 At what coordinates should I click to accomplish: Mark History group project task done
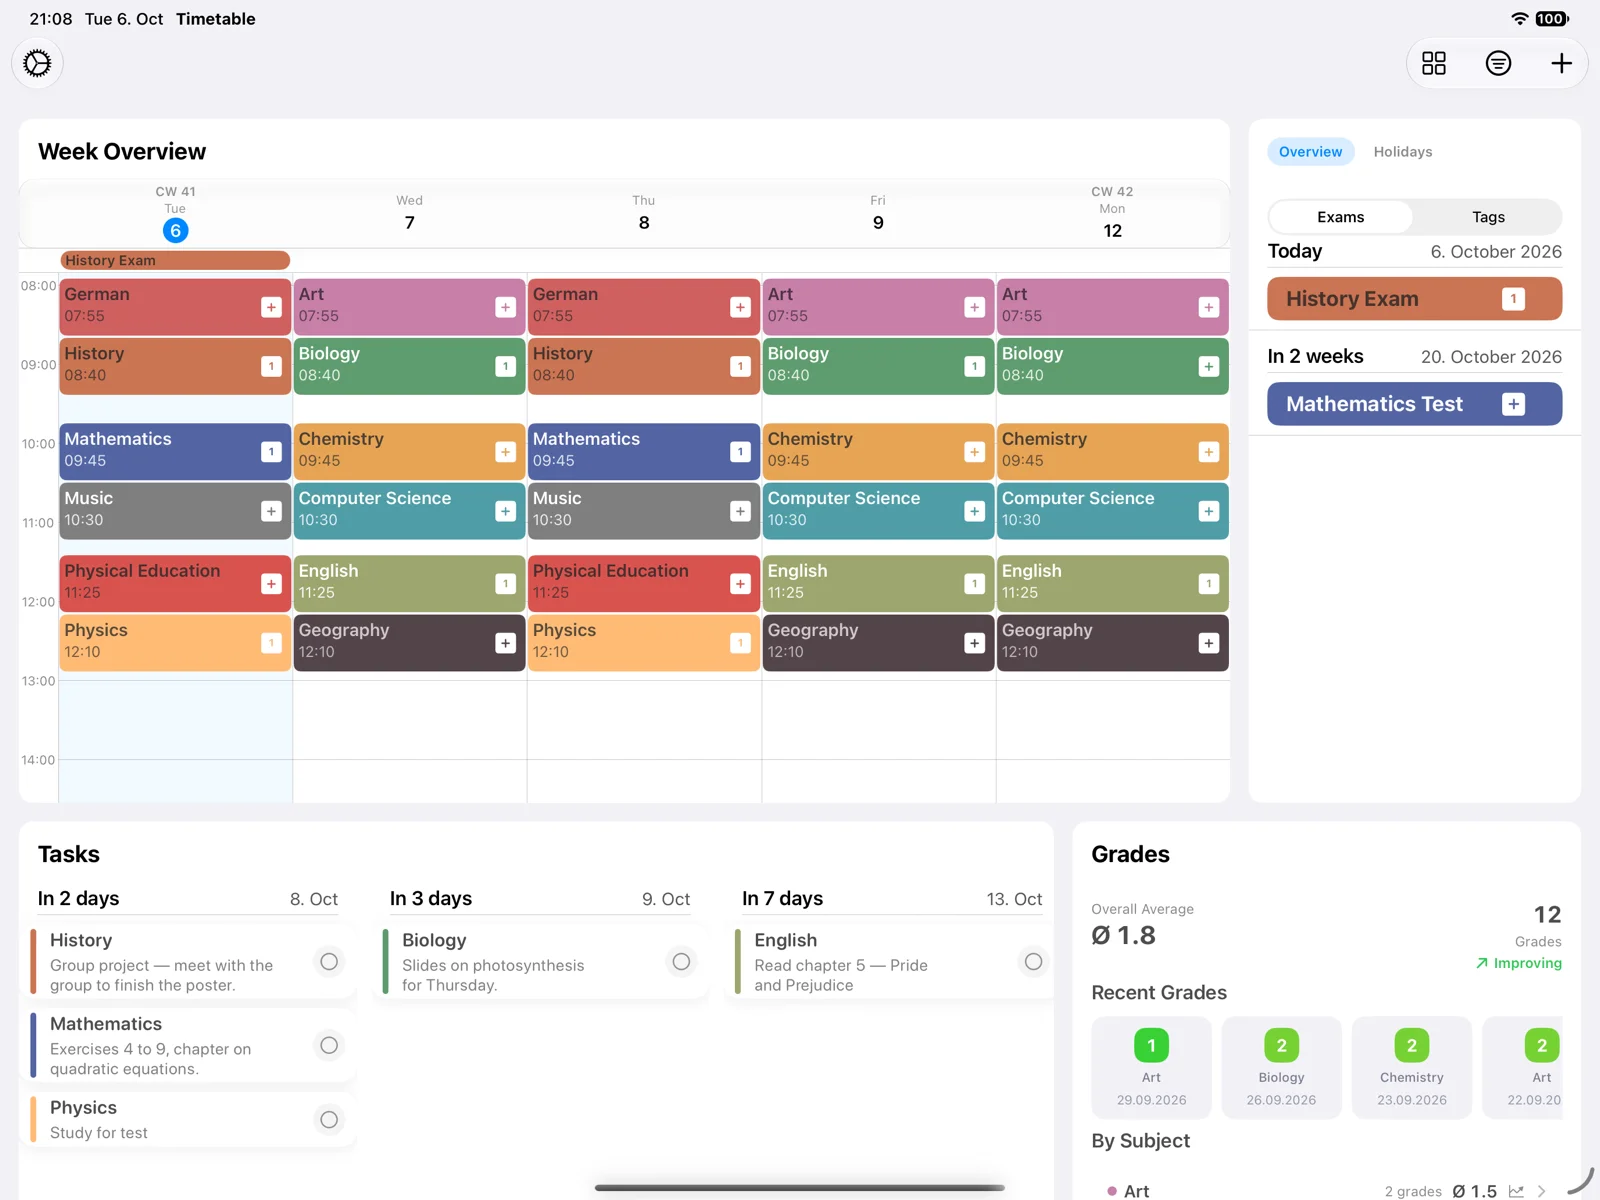pos(329,962)
